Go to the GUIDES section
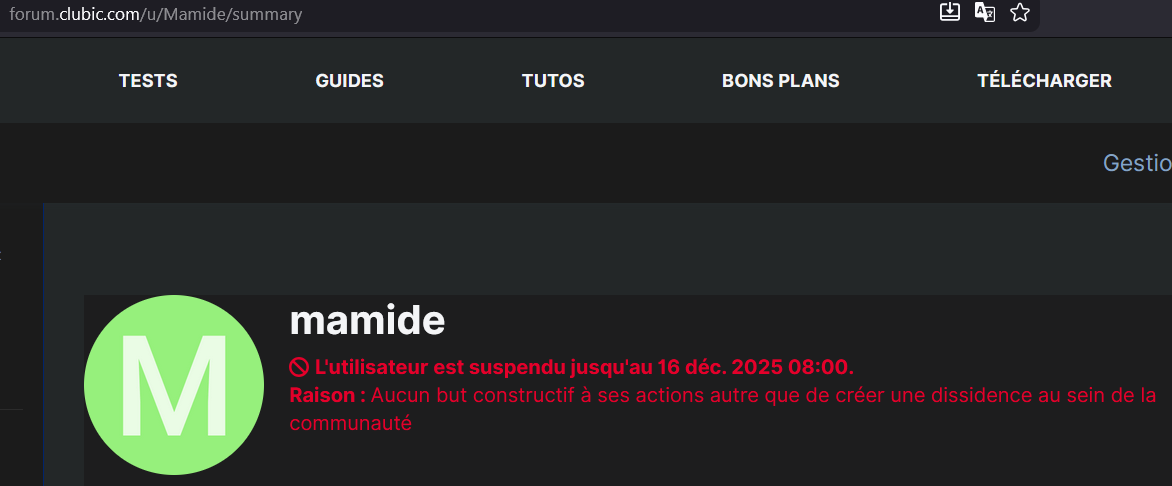This screenshot has height=486, width=1172. [x=349, y=81]
